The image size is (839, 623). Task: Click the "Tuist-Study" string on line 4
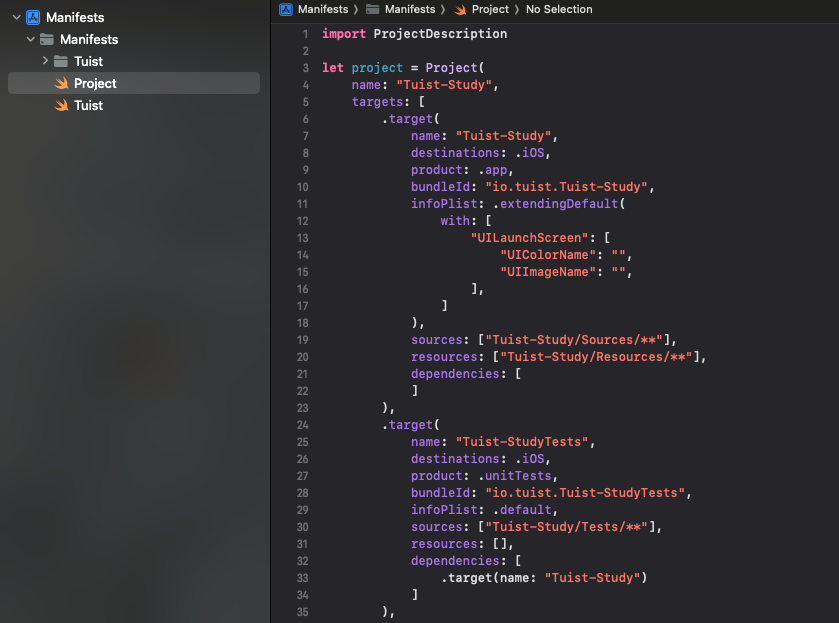pos(444,85)
